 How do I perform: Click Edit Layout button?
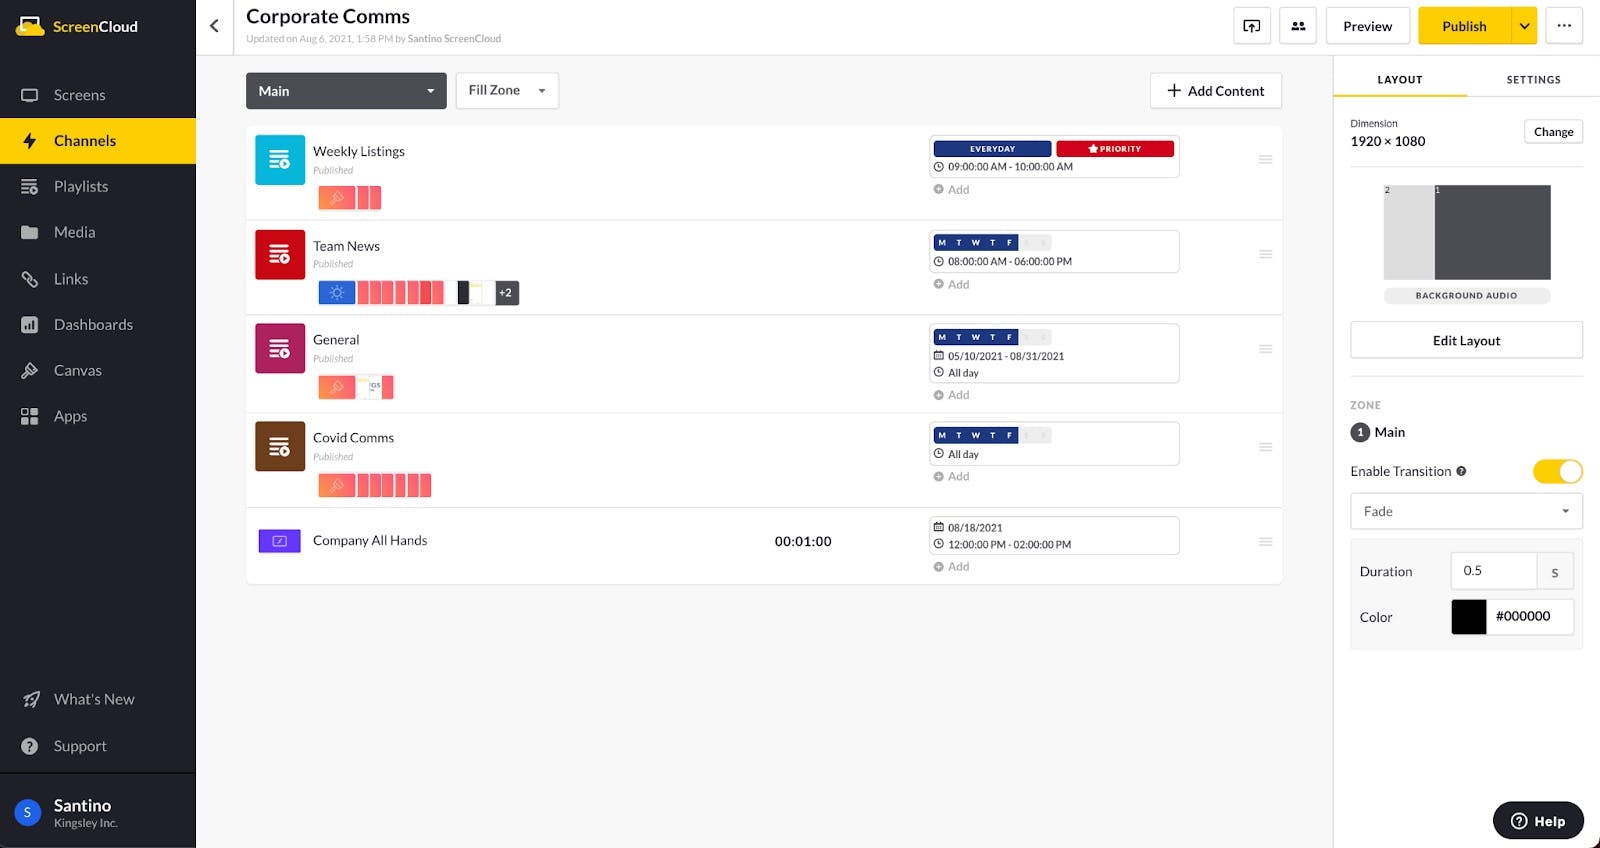(1466, 340)
